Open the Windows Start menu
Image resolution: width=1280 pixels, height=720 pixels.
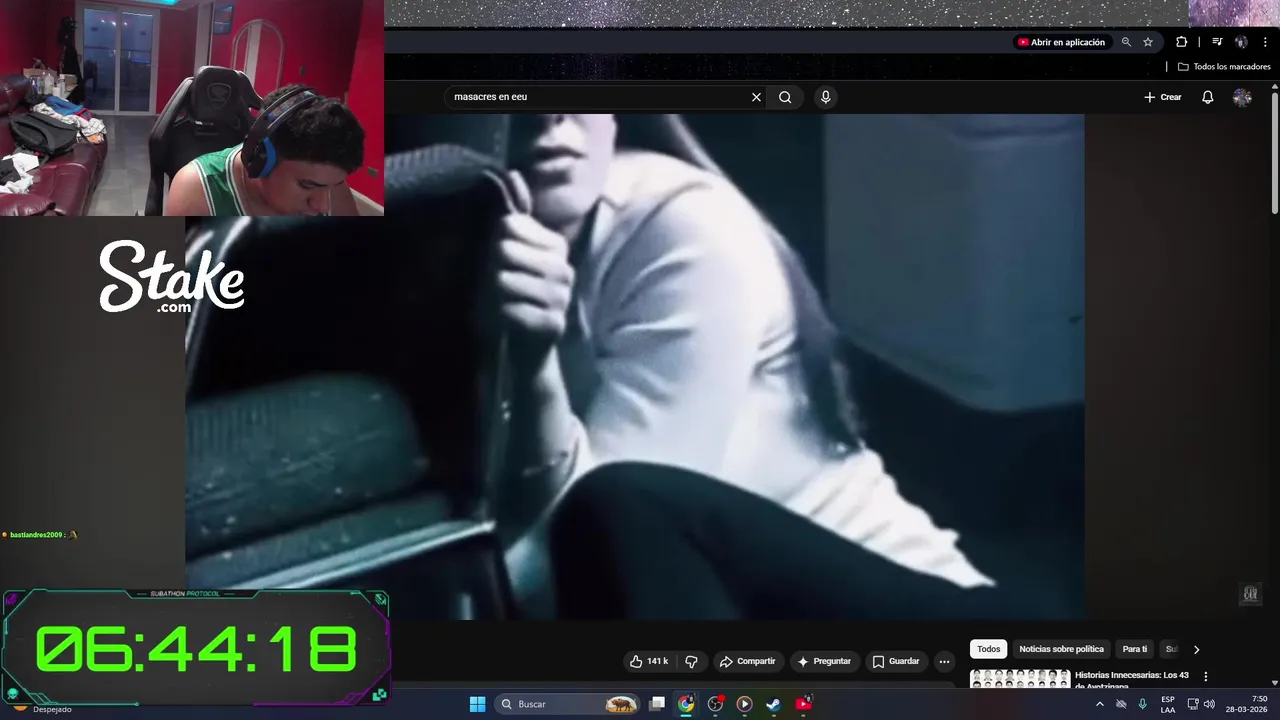477,704
